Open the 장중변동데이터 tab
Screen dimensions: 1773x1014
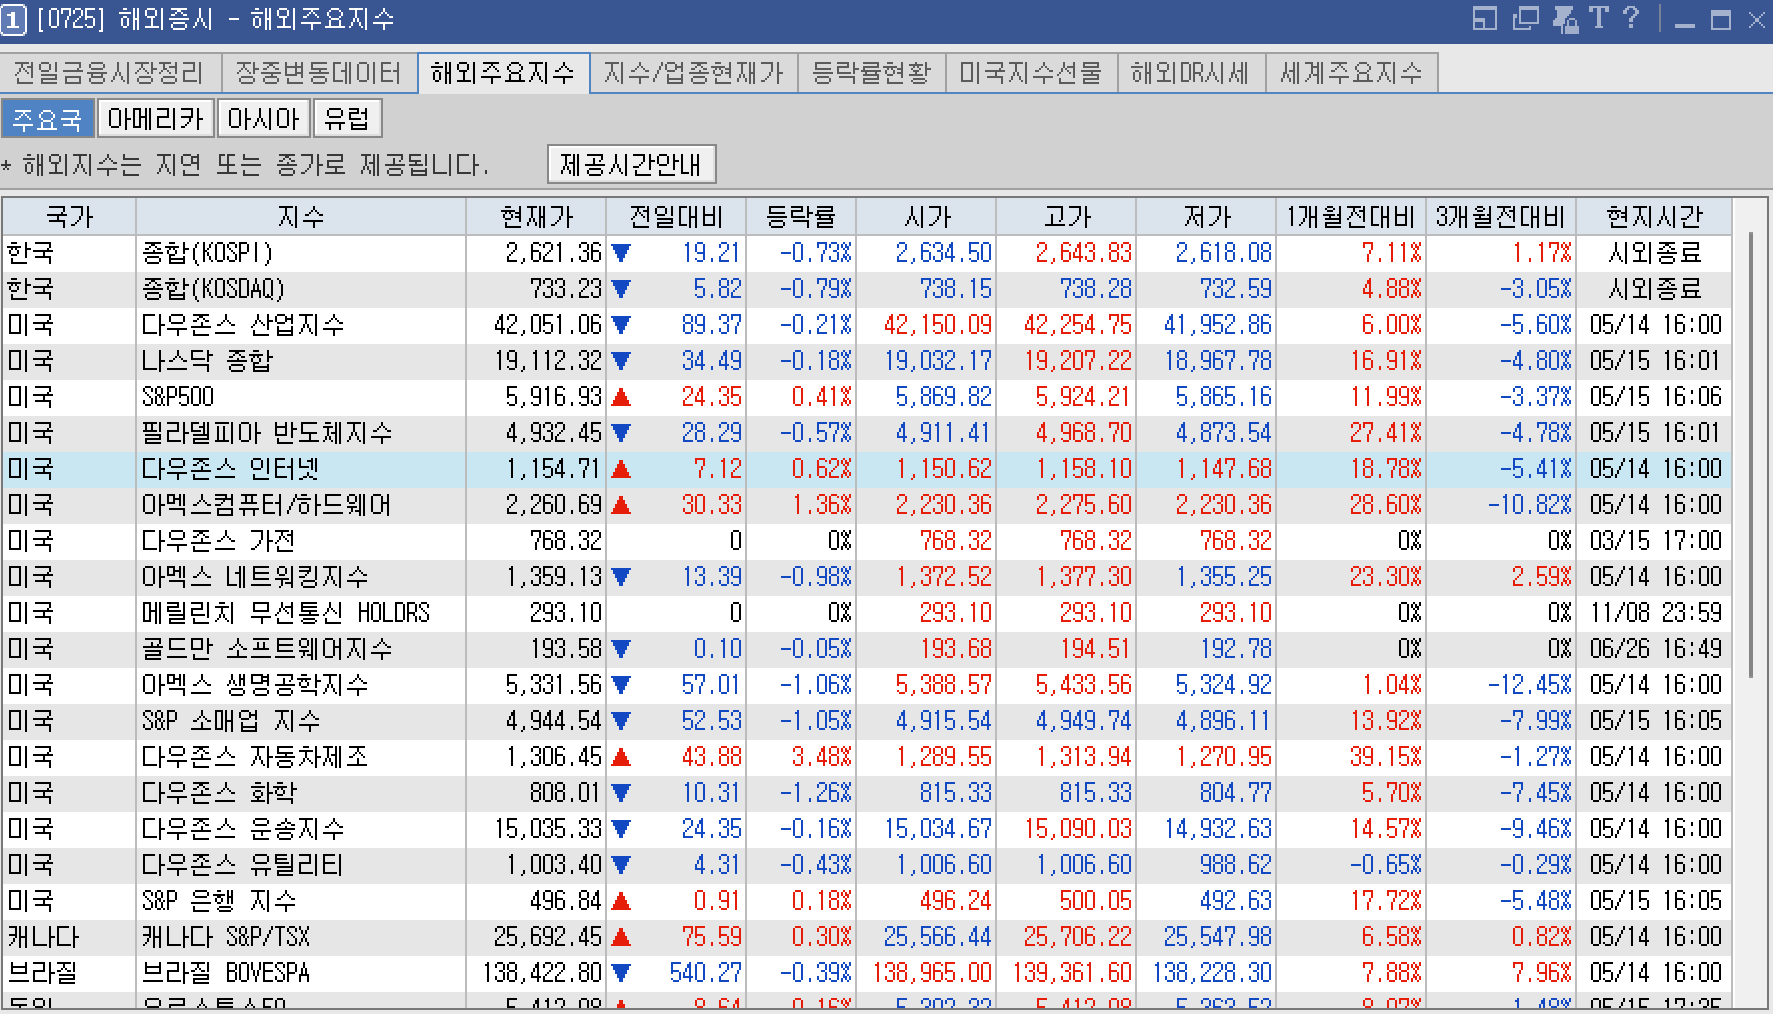[x=319, y=72]
